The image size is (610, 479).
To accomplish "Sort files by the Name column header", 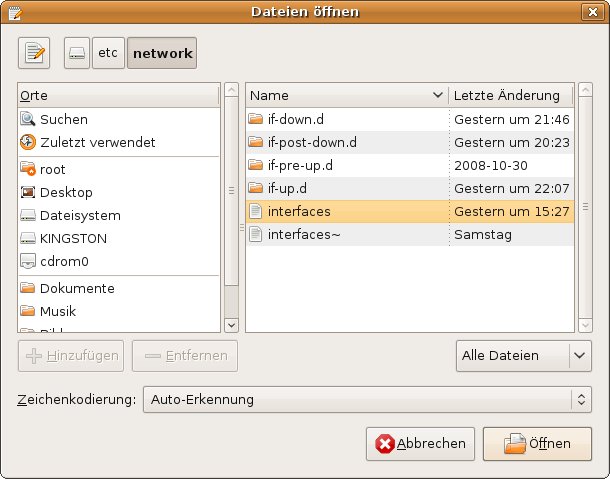I will pyautogui.click(x=346, y=96).
